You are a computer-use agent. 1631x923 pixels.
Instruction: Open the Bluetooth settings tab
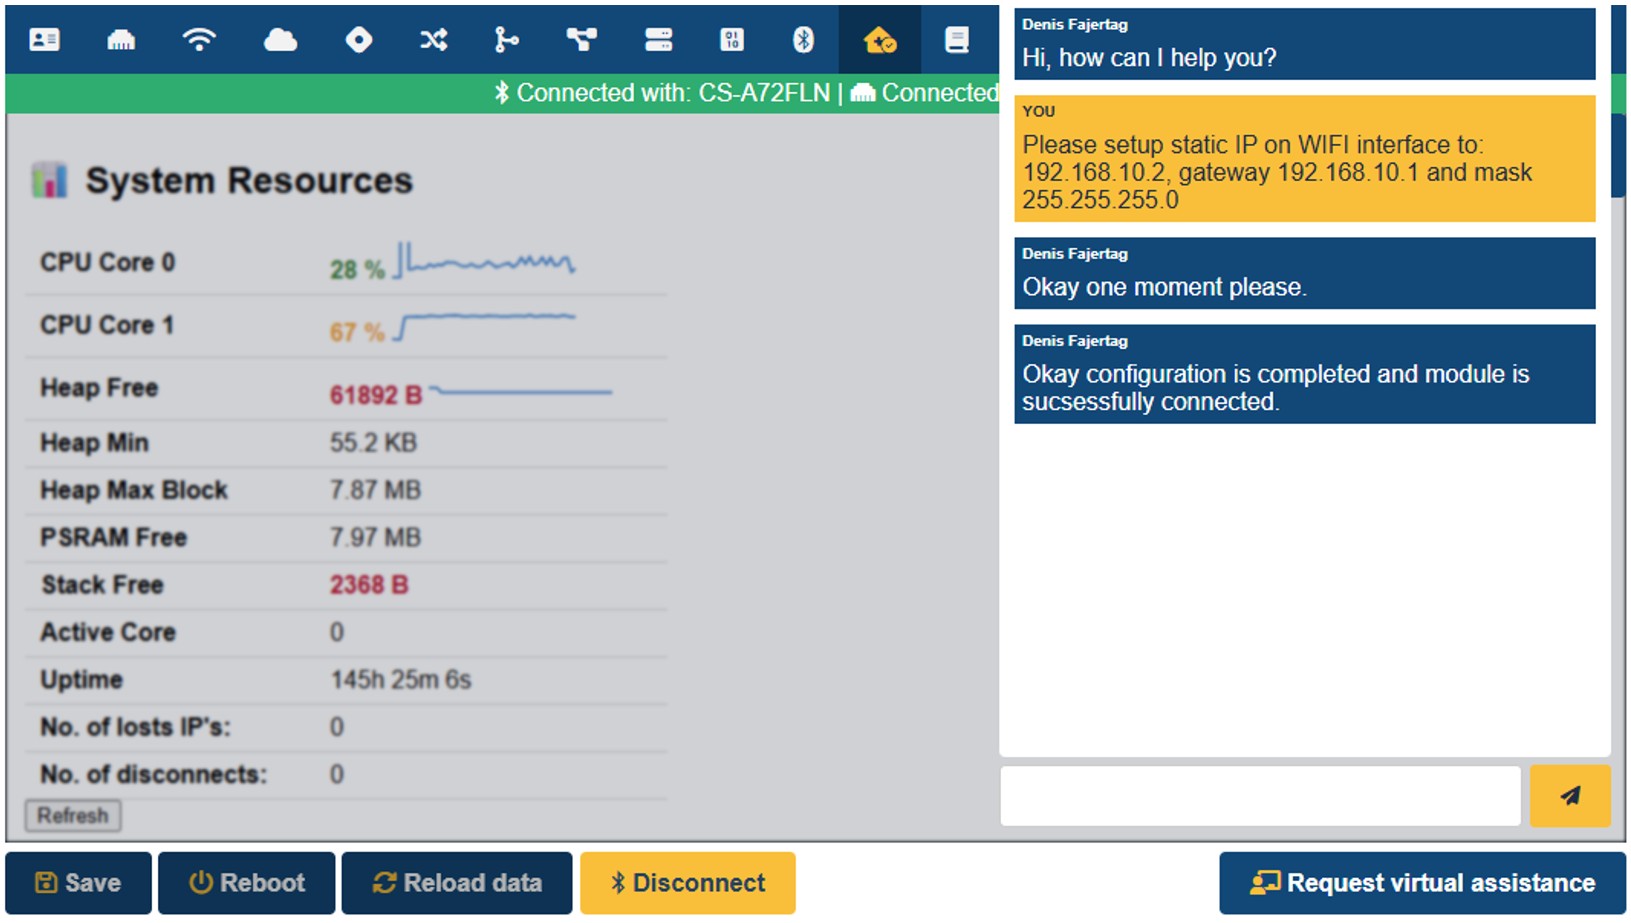tap(803, 40)
